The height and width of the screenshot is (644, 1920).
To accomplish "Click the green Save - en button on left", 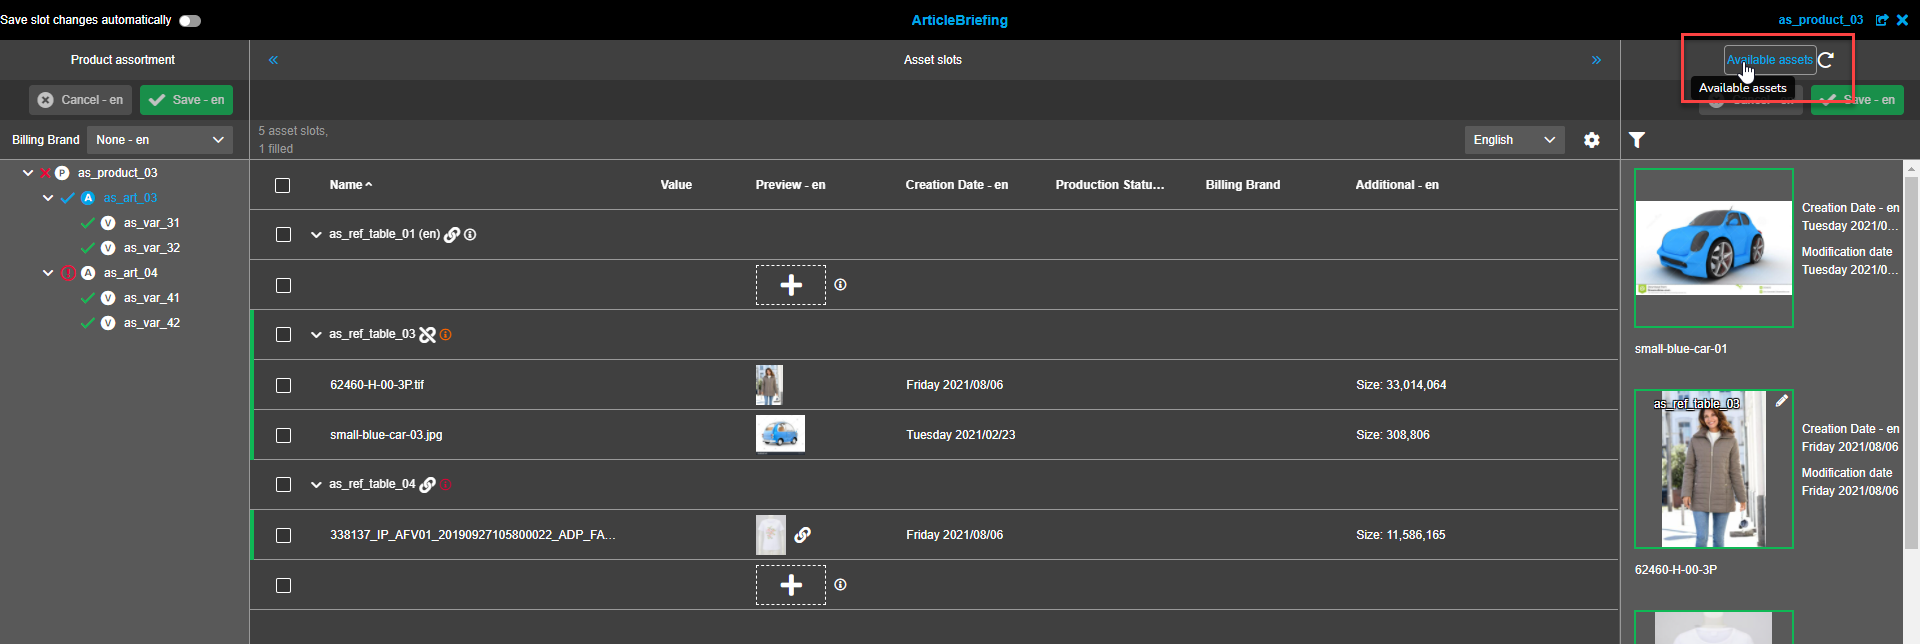I will pos(187,100).
